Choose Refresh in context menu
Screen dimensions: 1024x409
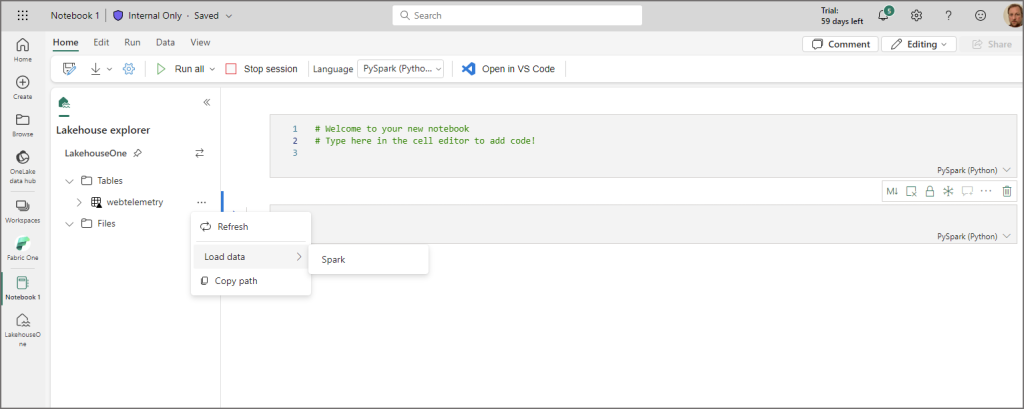tap(251, 227)
